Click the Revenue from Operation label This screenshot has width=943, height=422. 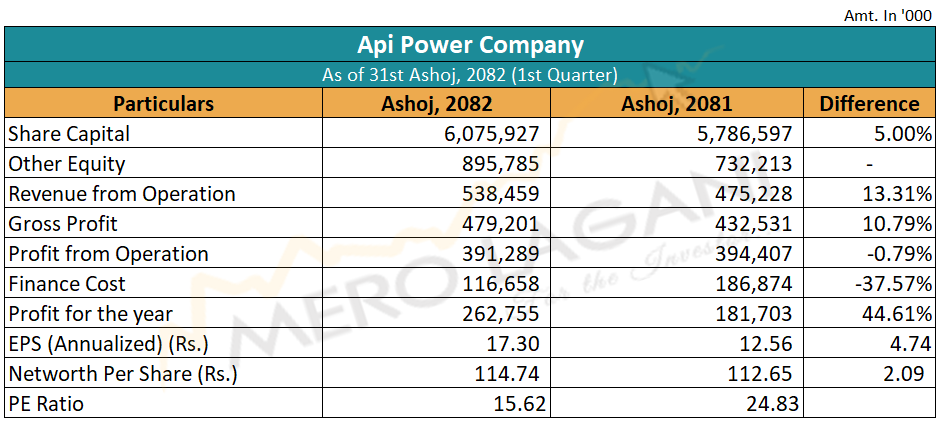pyautogui.click(x=122, y=193)
